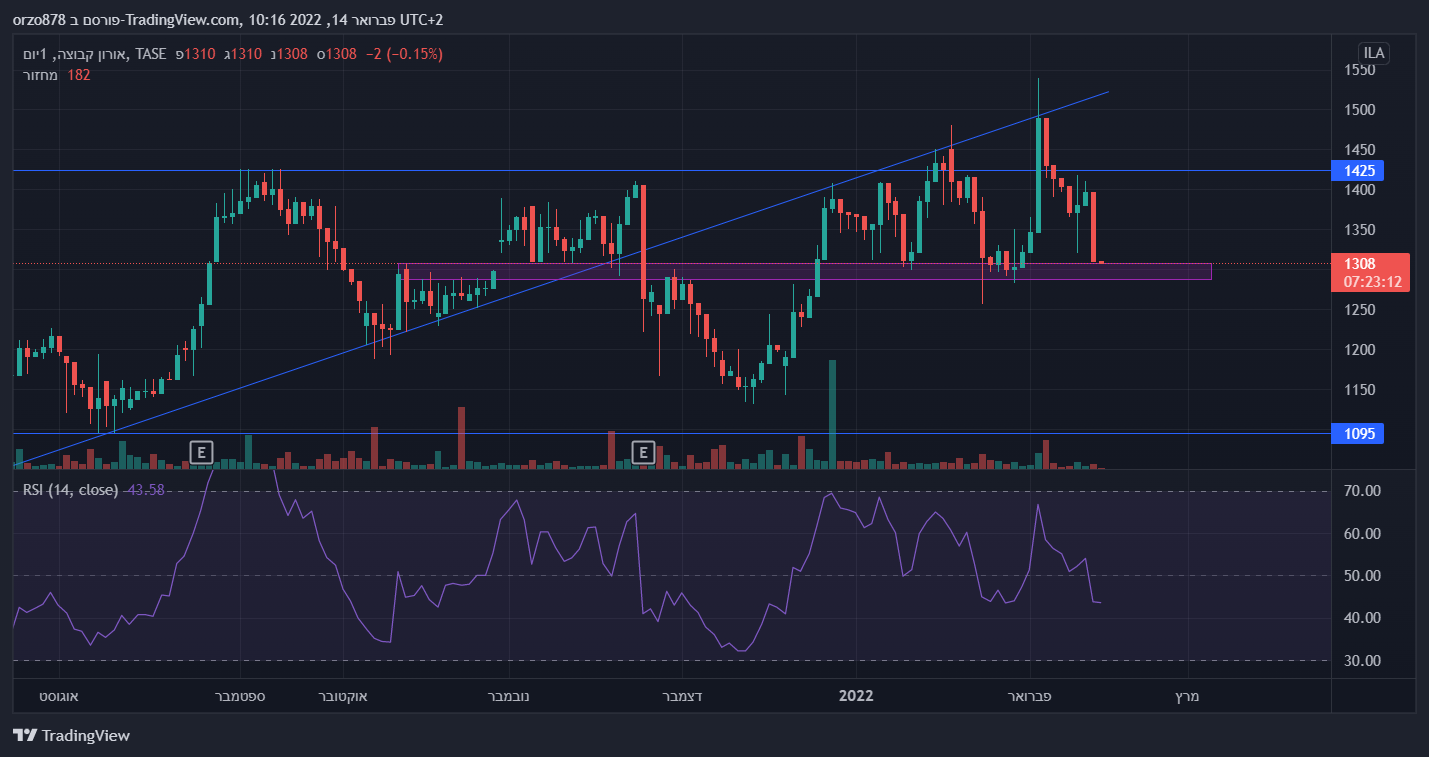
Task: Open the earnings E marker near December
Action: coord(643,452)
